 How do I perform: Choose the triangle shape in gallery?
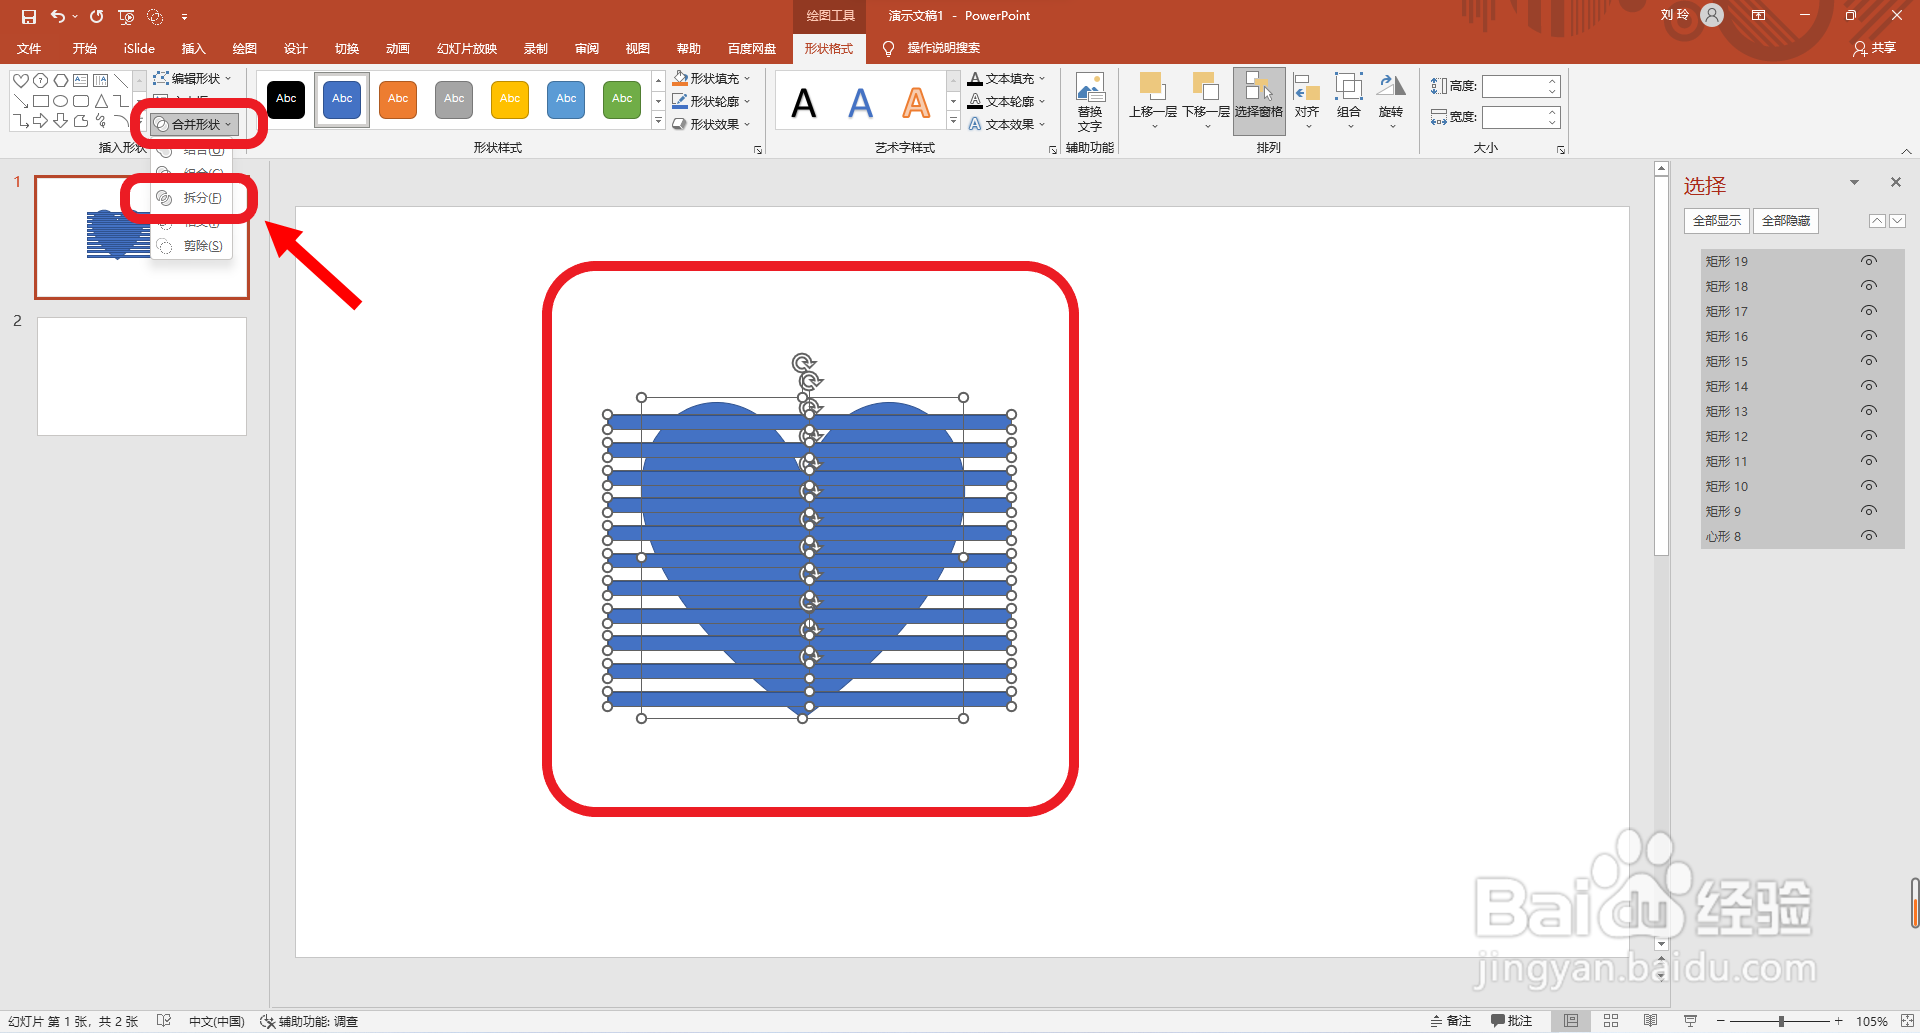point(101,101)
